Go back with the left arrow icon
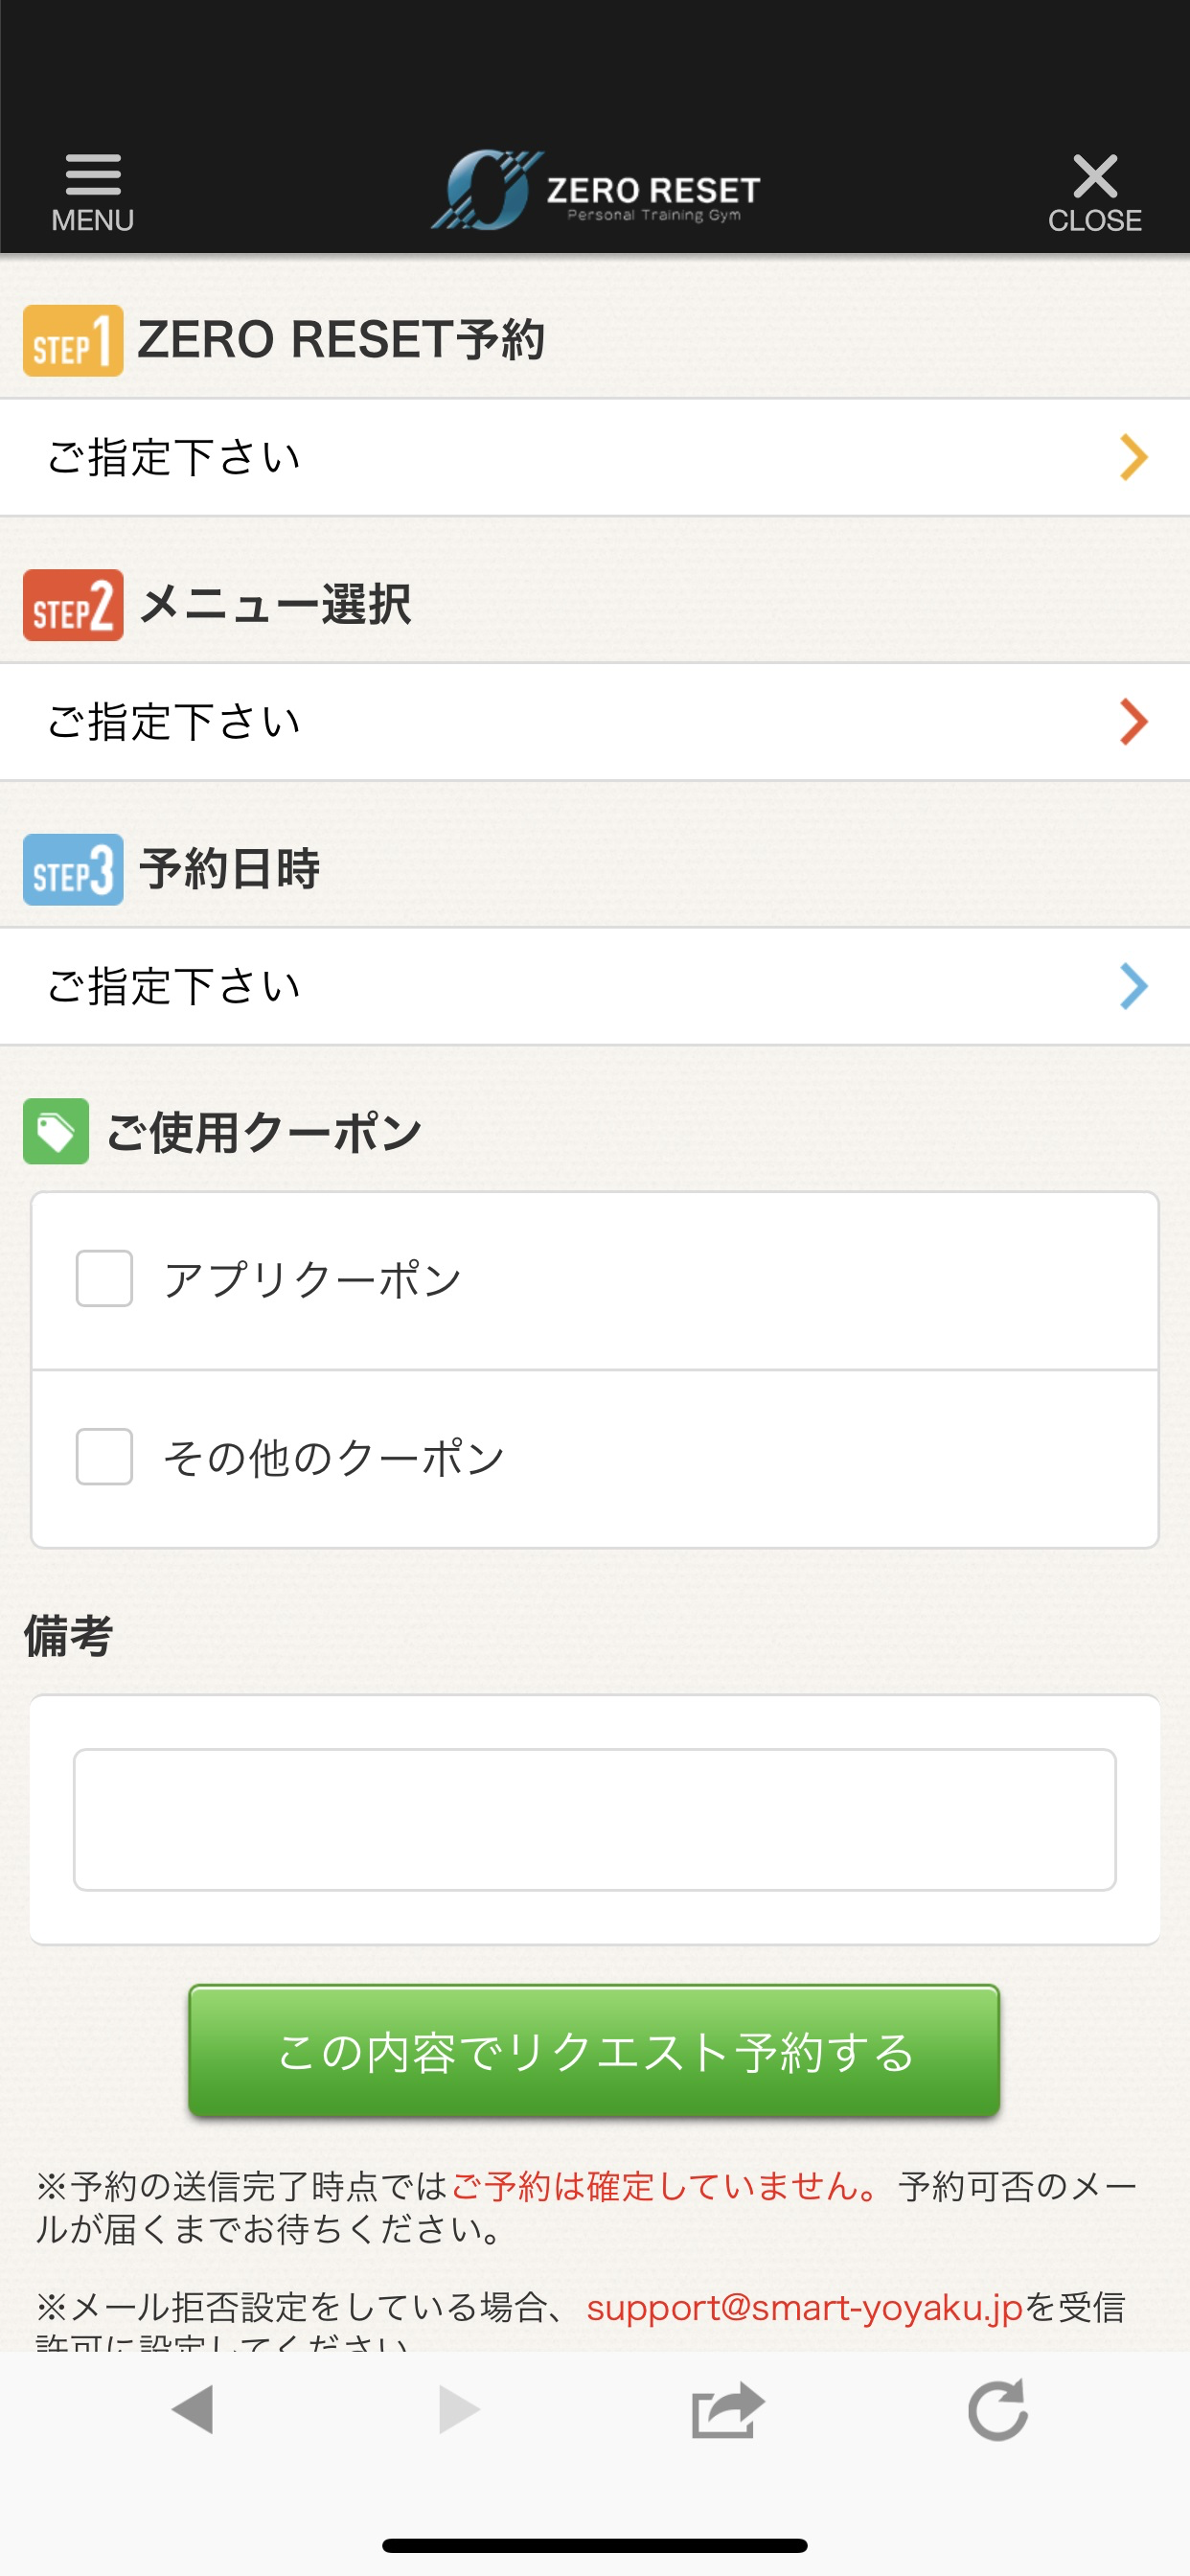The image size is (1190, 2576). point(193,2409)
